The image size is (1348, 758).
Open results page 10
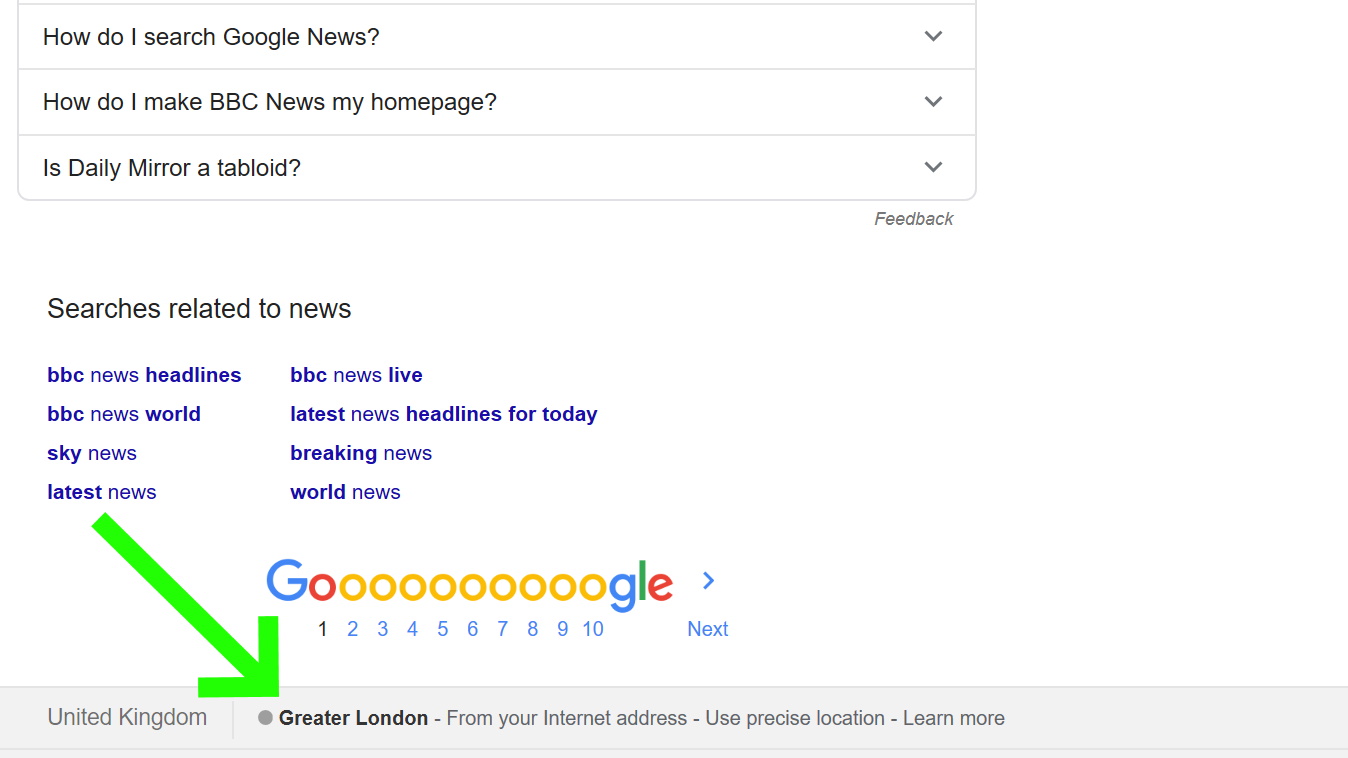(593, 629)
